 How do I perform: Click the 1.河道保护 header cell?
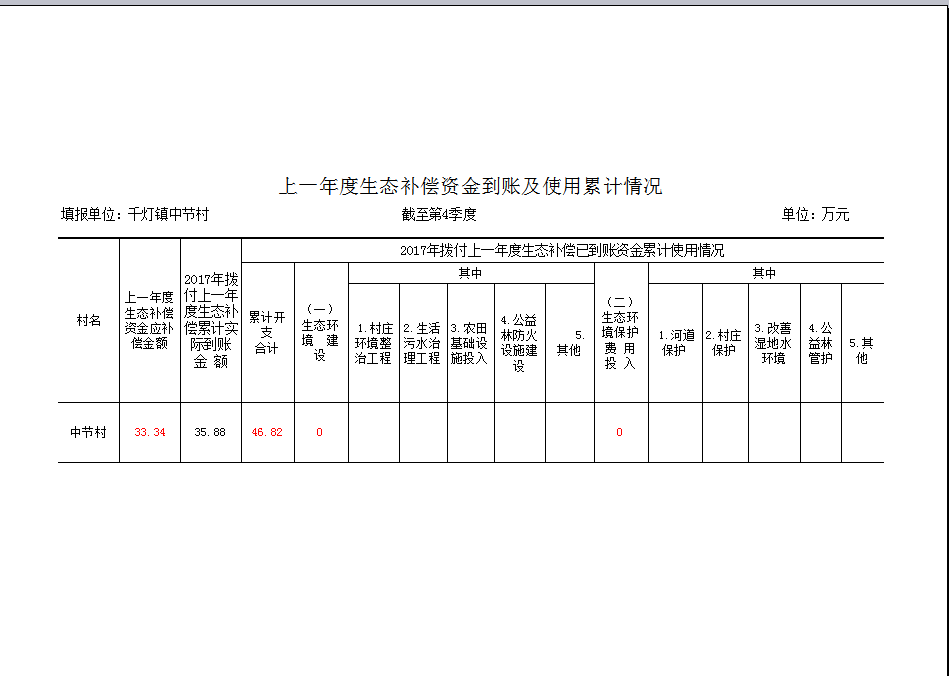point(675,343)
